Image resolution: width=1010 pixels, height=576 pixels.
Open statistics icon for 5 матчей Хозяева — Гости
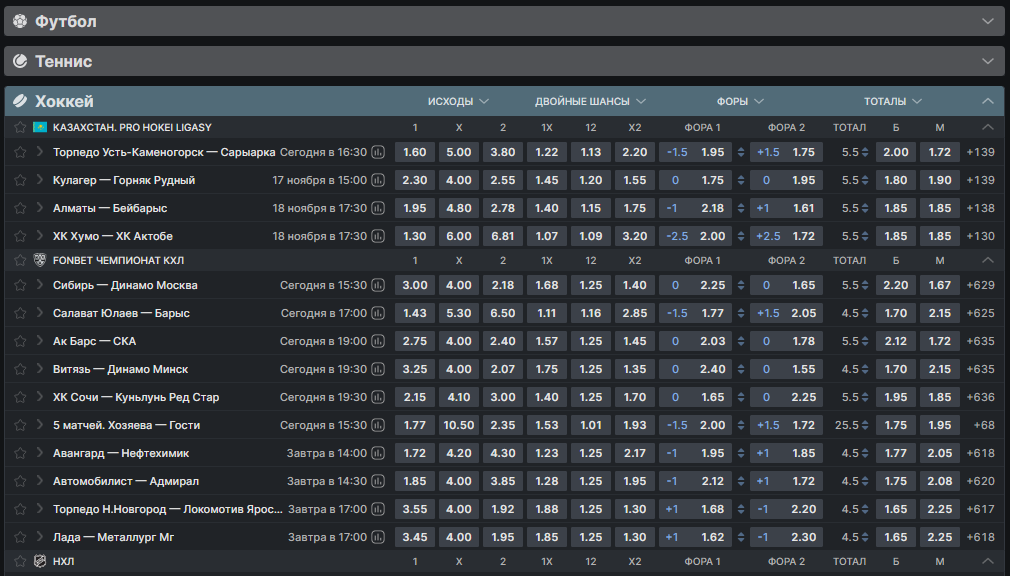pyautogui.click(x=378, y=425)
